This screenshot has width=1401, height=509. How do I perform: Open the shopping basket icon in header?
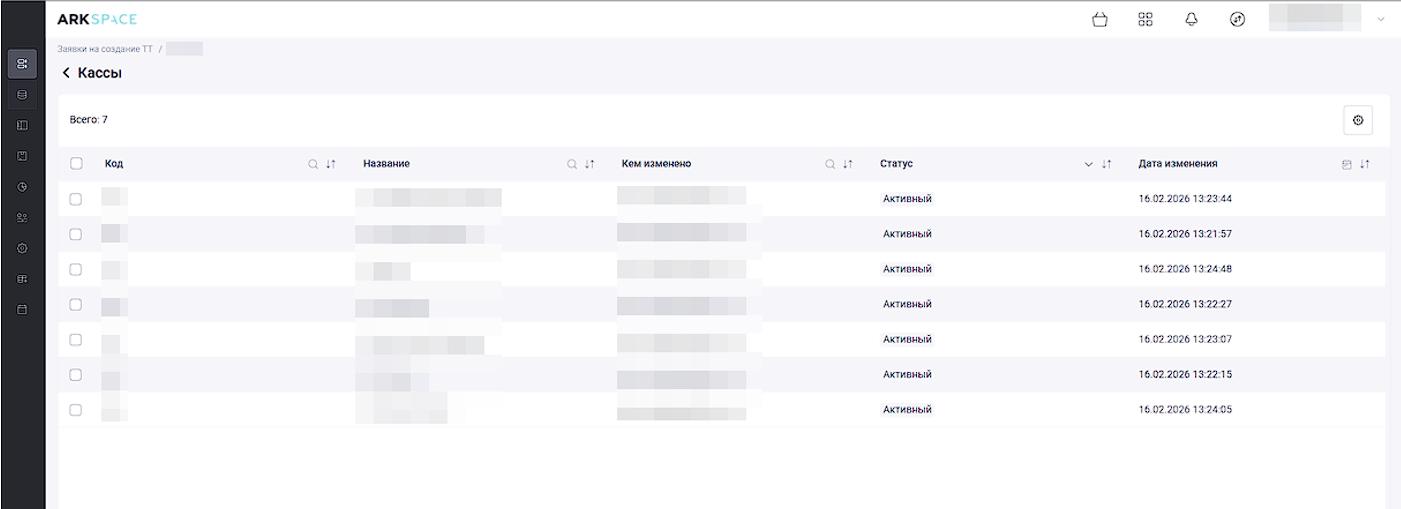point(1100,19)
